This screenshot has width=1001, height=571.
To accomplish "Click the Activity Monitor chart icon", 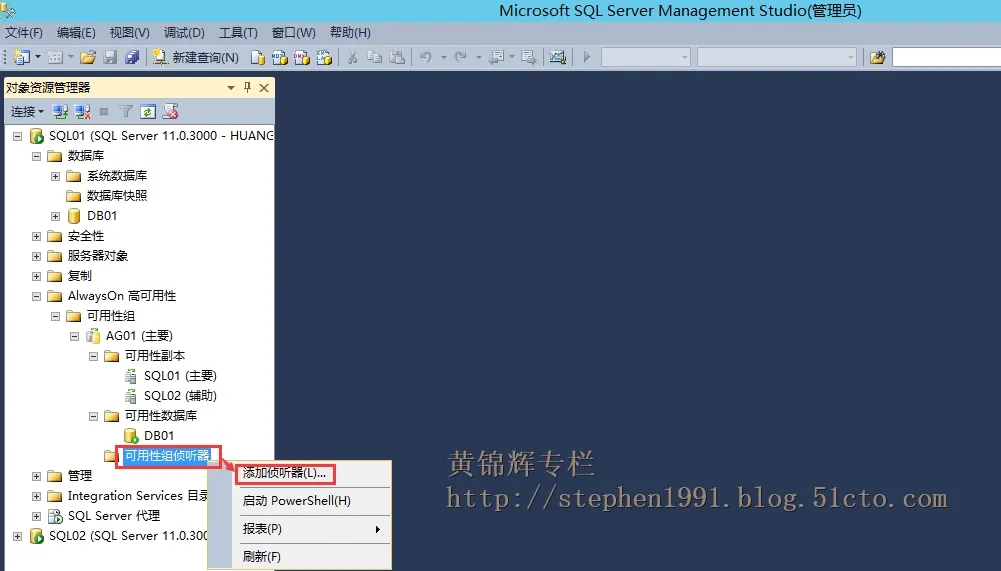I will tap(558, 57).
